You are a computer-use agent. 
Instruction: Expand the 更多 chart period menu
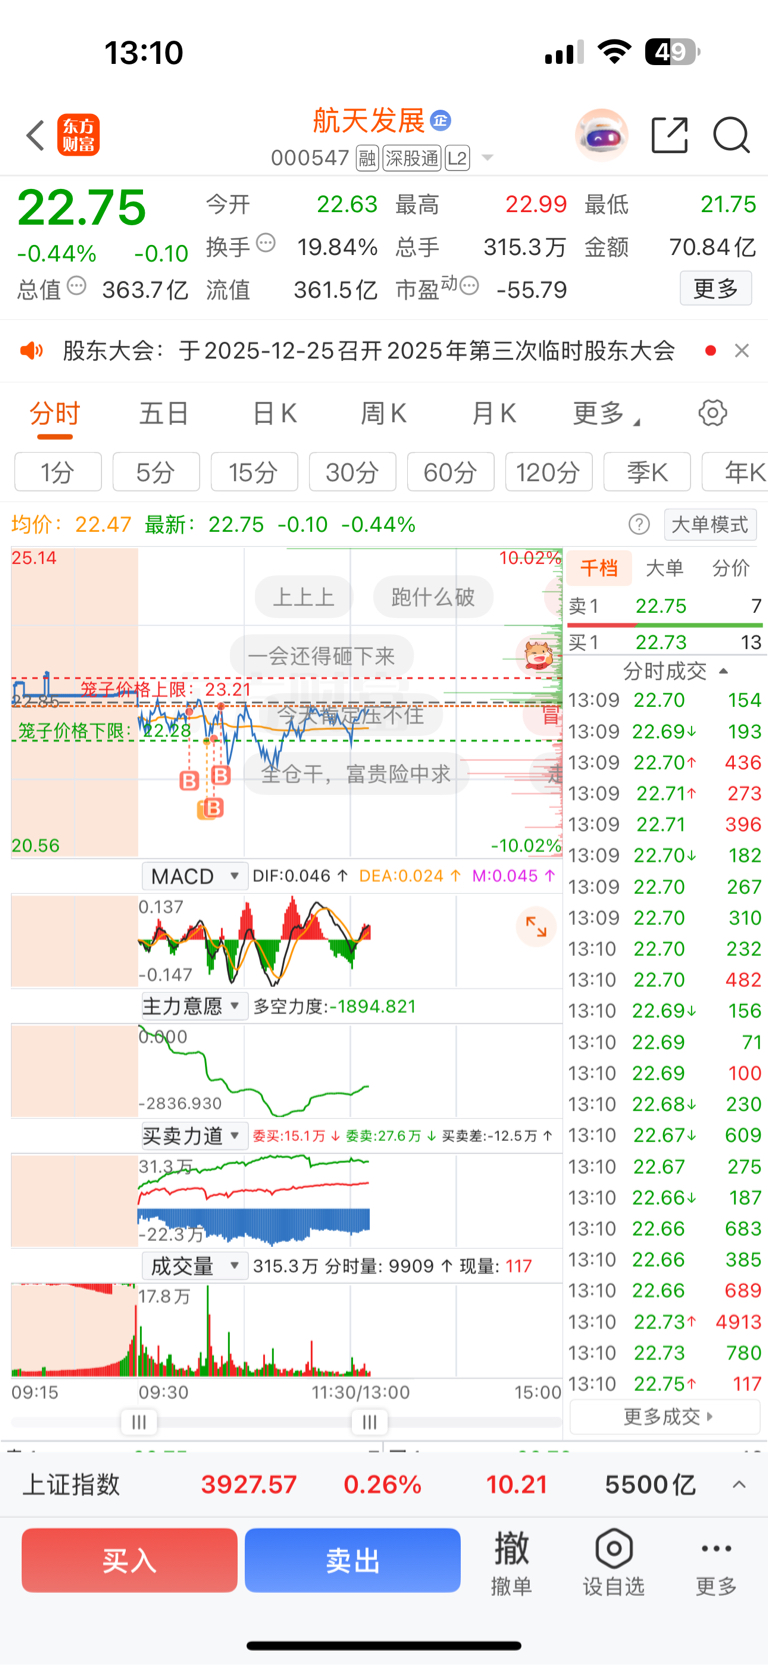point(606,413)
